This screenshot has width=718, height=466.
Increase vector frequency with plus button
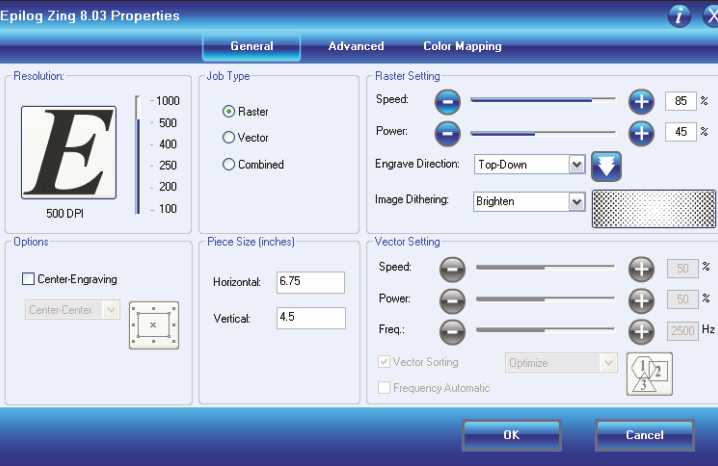click(x=641, y=332)
